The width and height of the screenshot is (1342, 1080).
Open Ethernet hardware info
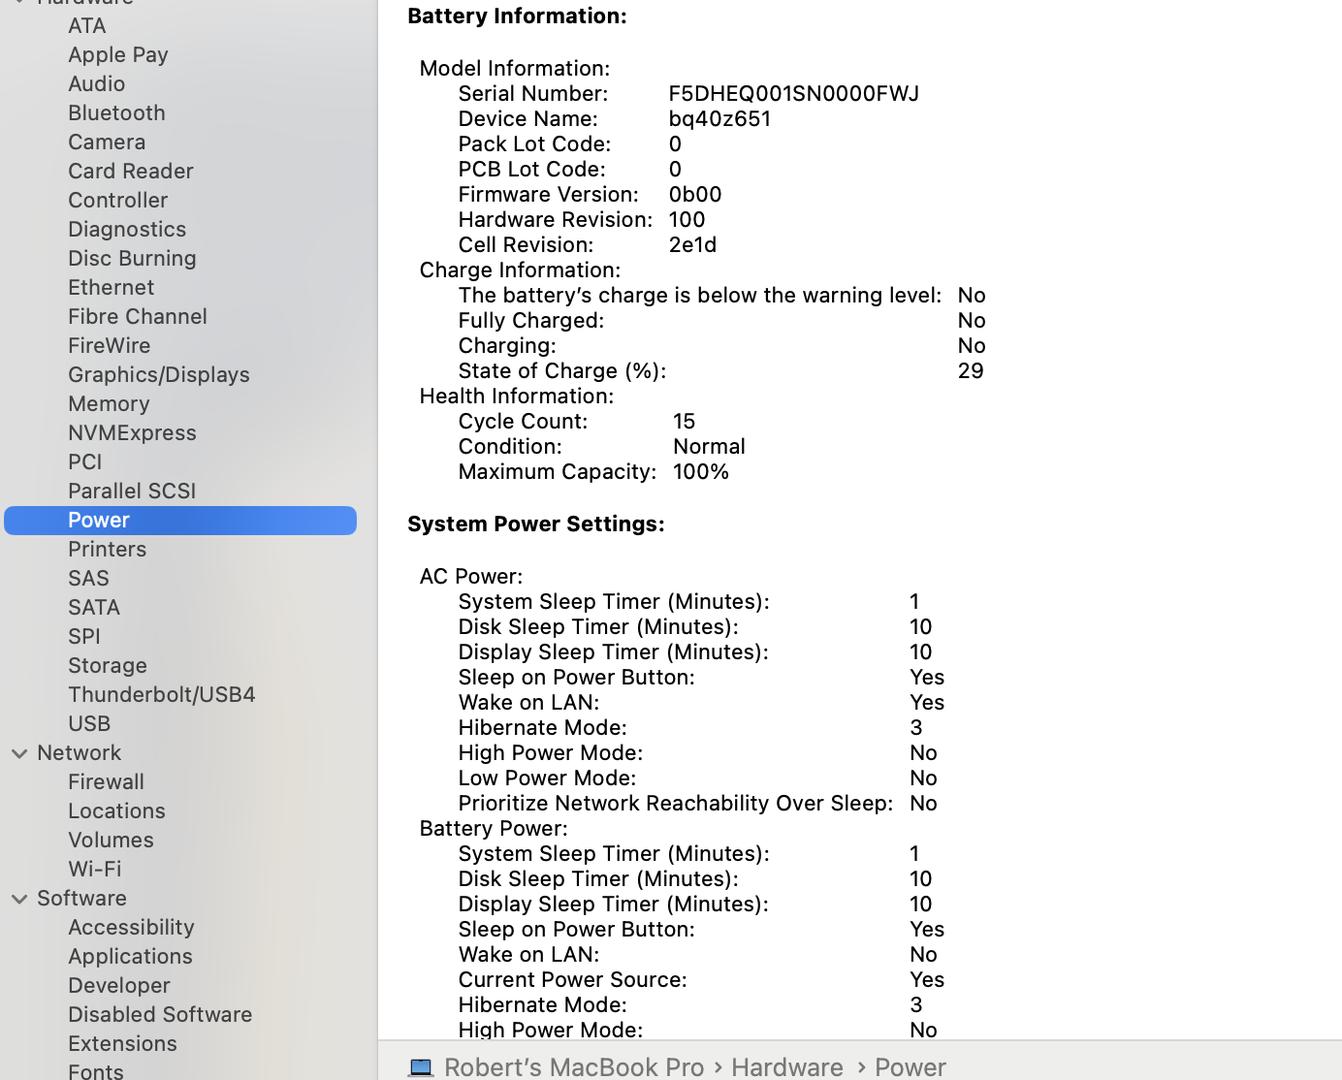(111, 287)
